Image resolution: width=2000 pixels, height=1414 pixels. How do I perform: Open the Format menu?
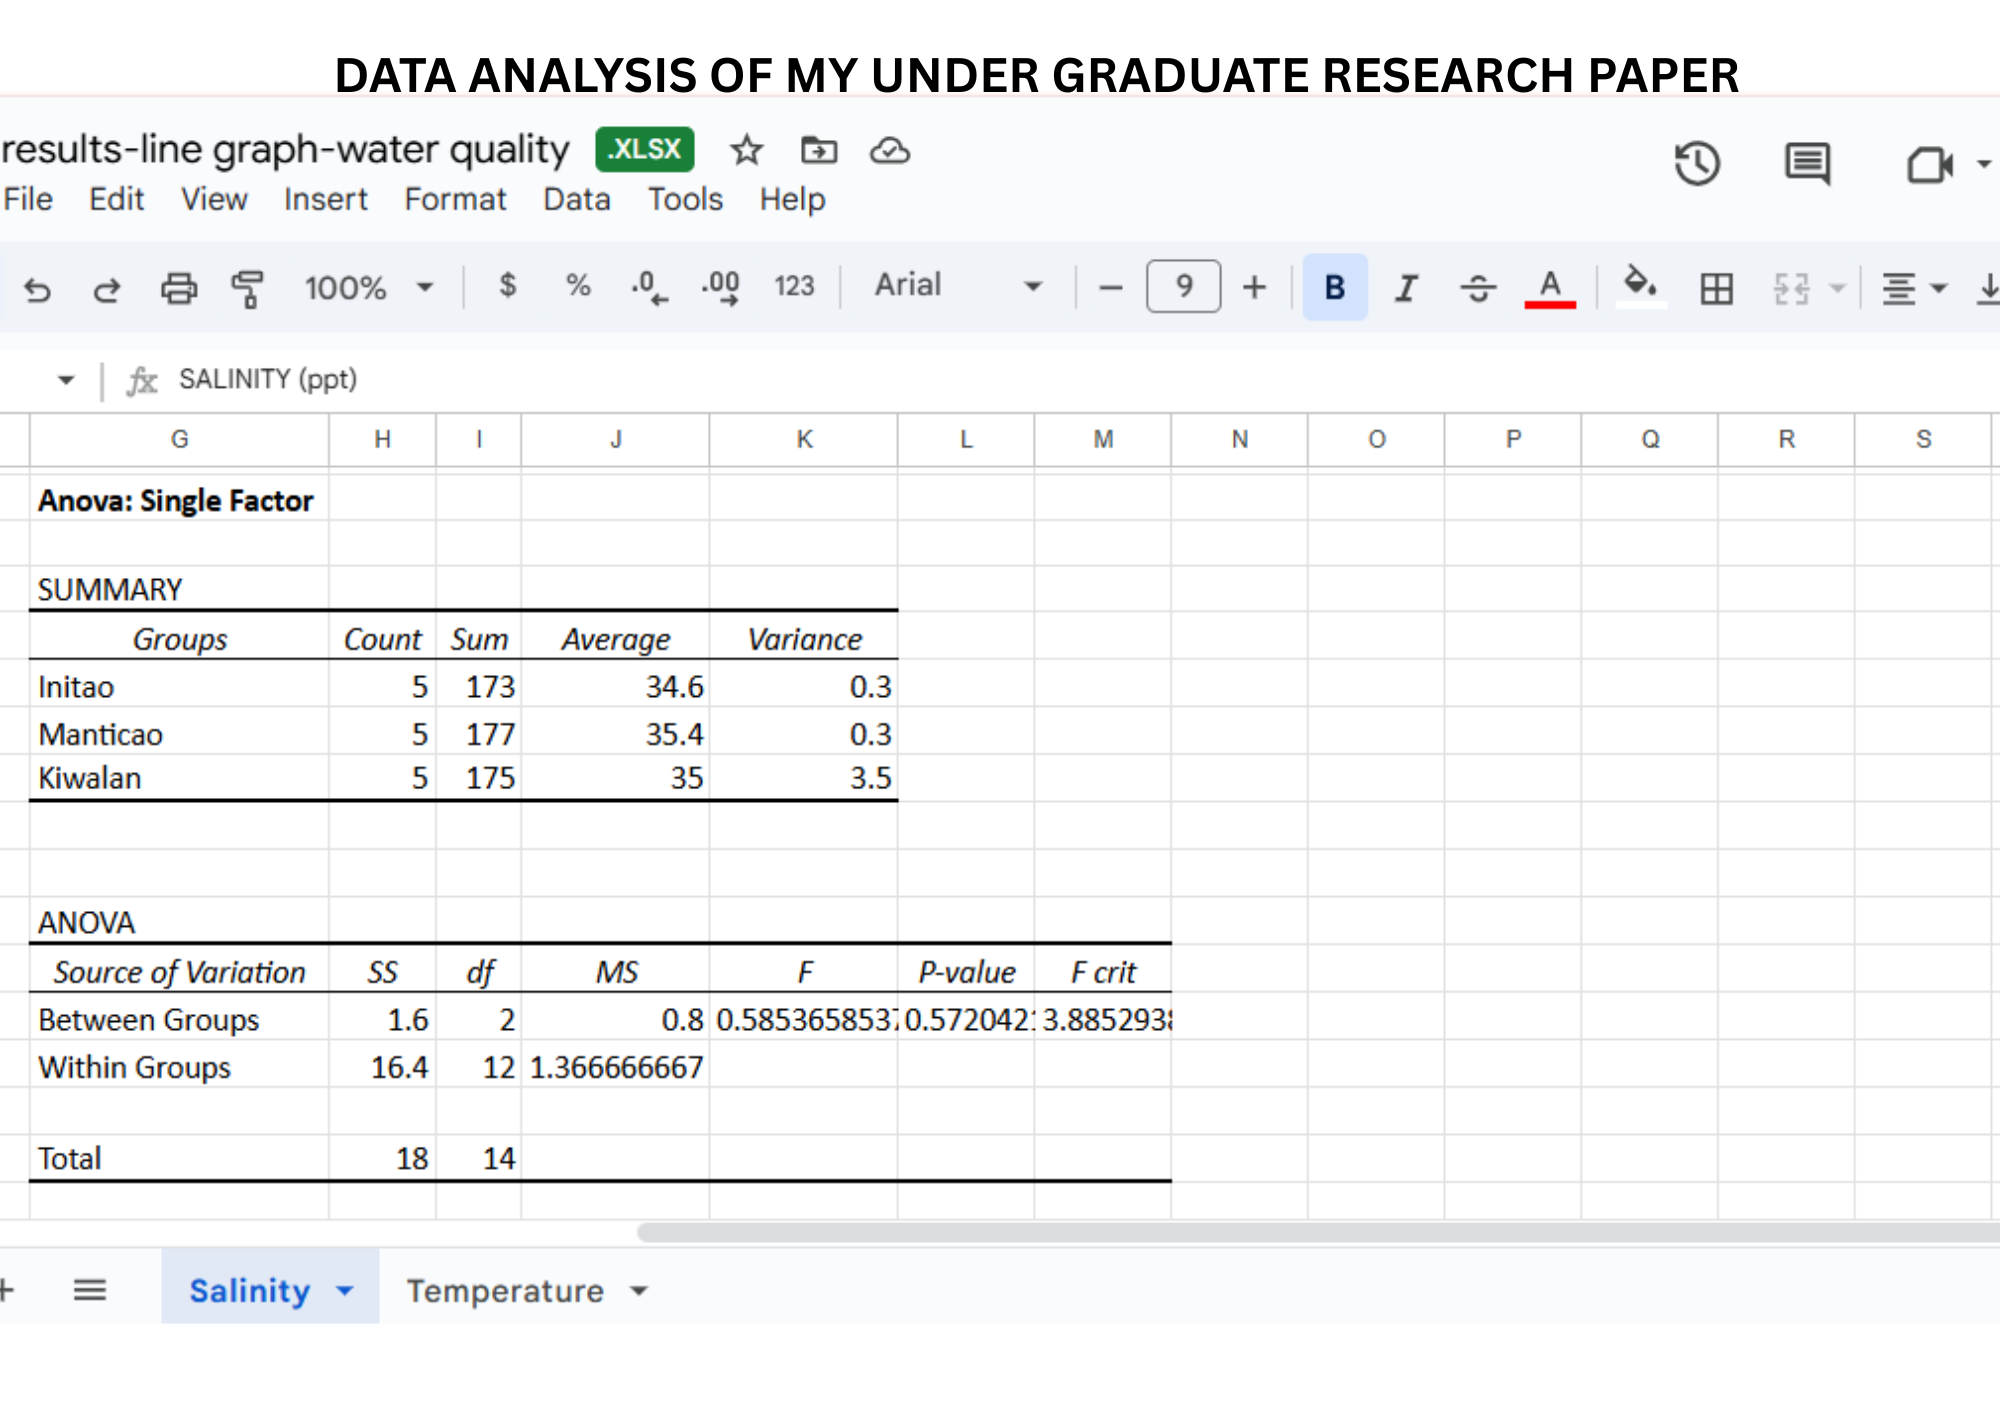(455, 199)
